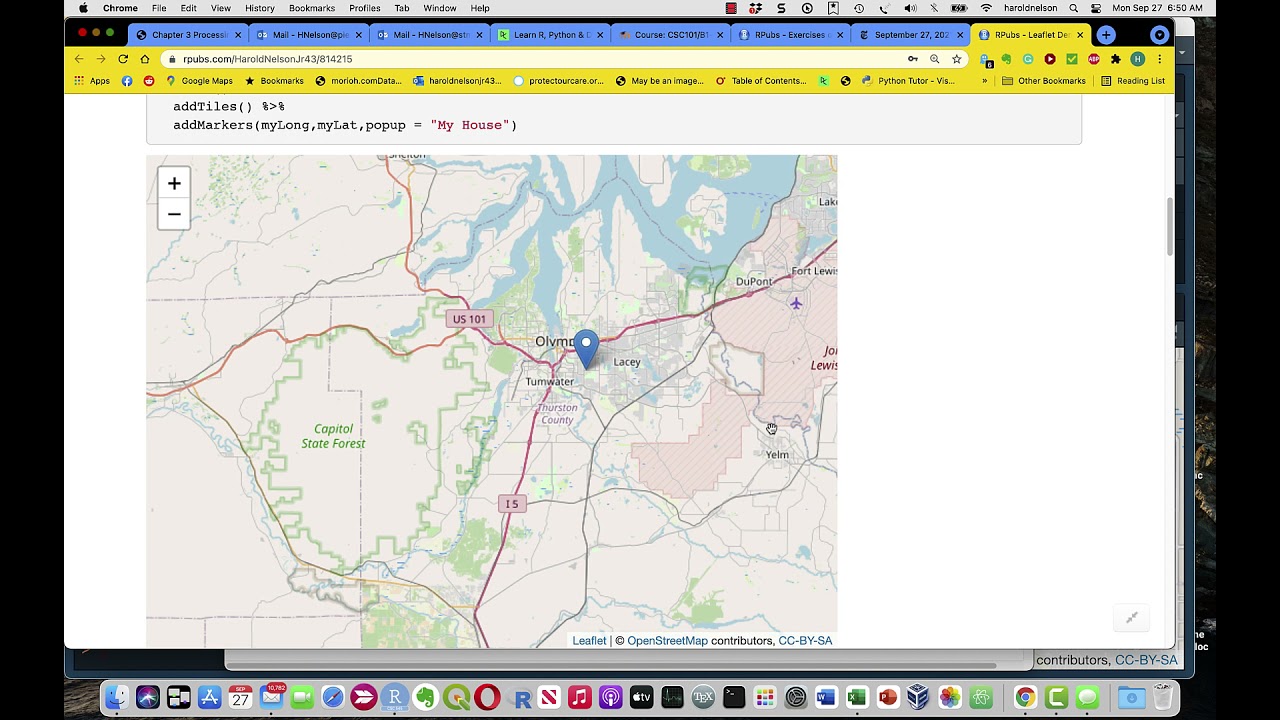This screenshot has width=1280, height=720.
Task: Switch to the Chapter 3 Processing tab
Action: tap(189, 35)
